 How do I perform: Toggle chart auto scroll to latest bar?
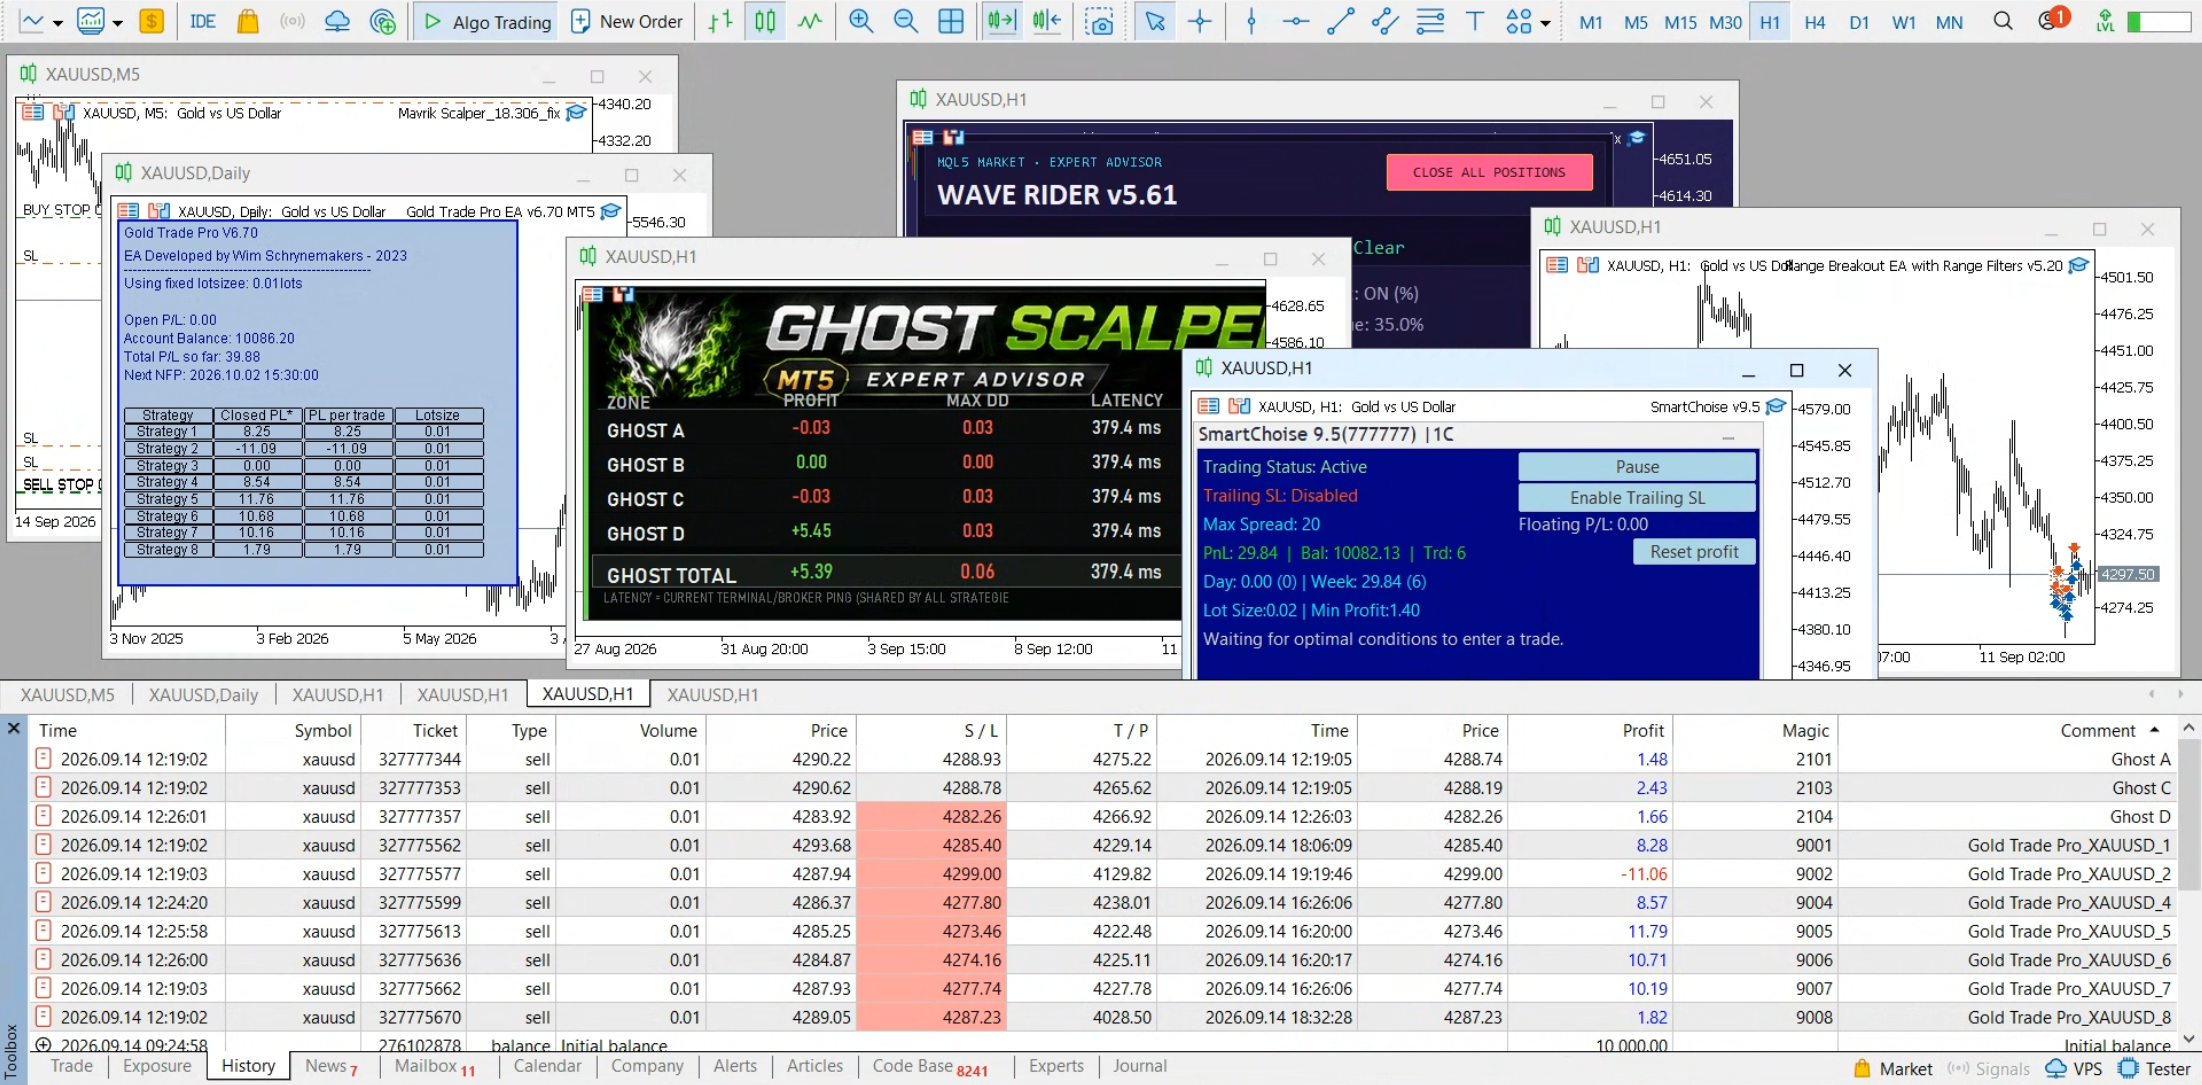click(1001, 21)
